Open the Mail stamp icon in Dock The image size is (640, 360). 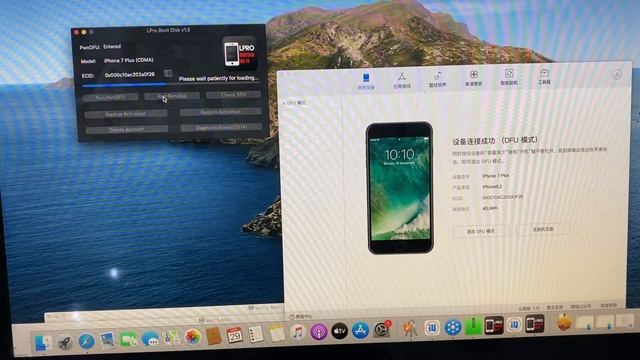click(107, 340)
